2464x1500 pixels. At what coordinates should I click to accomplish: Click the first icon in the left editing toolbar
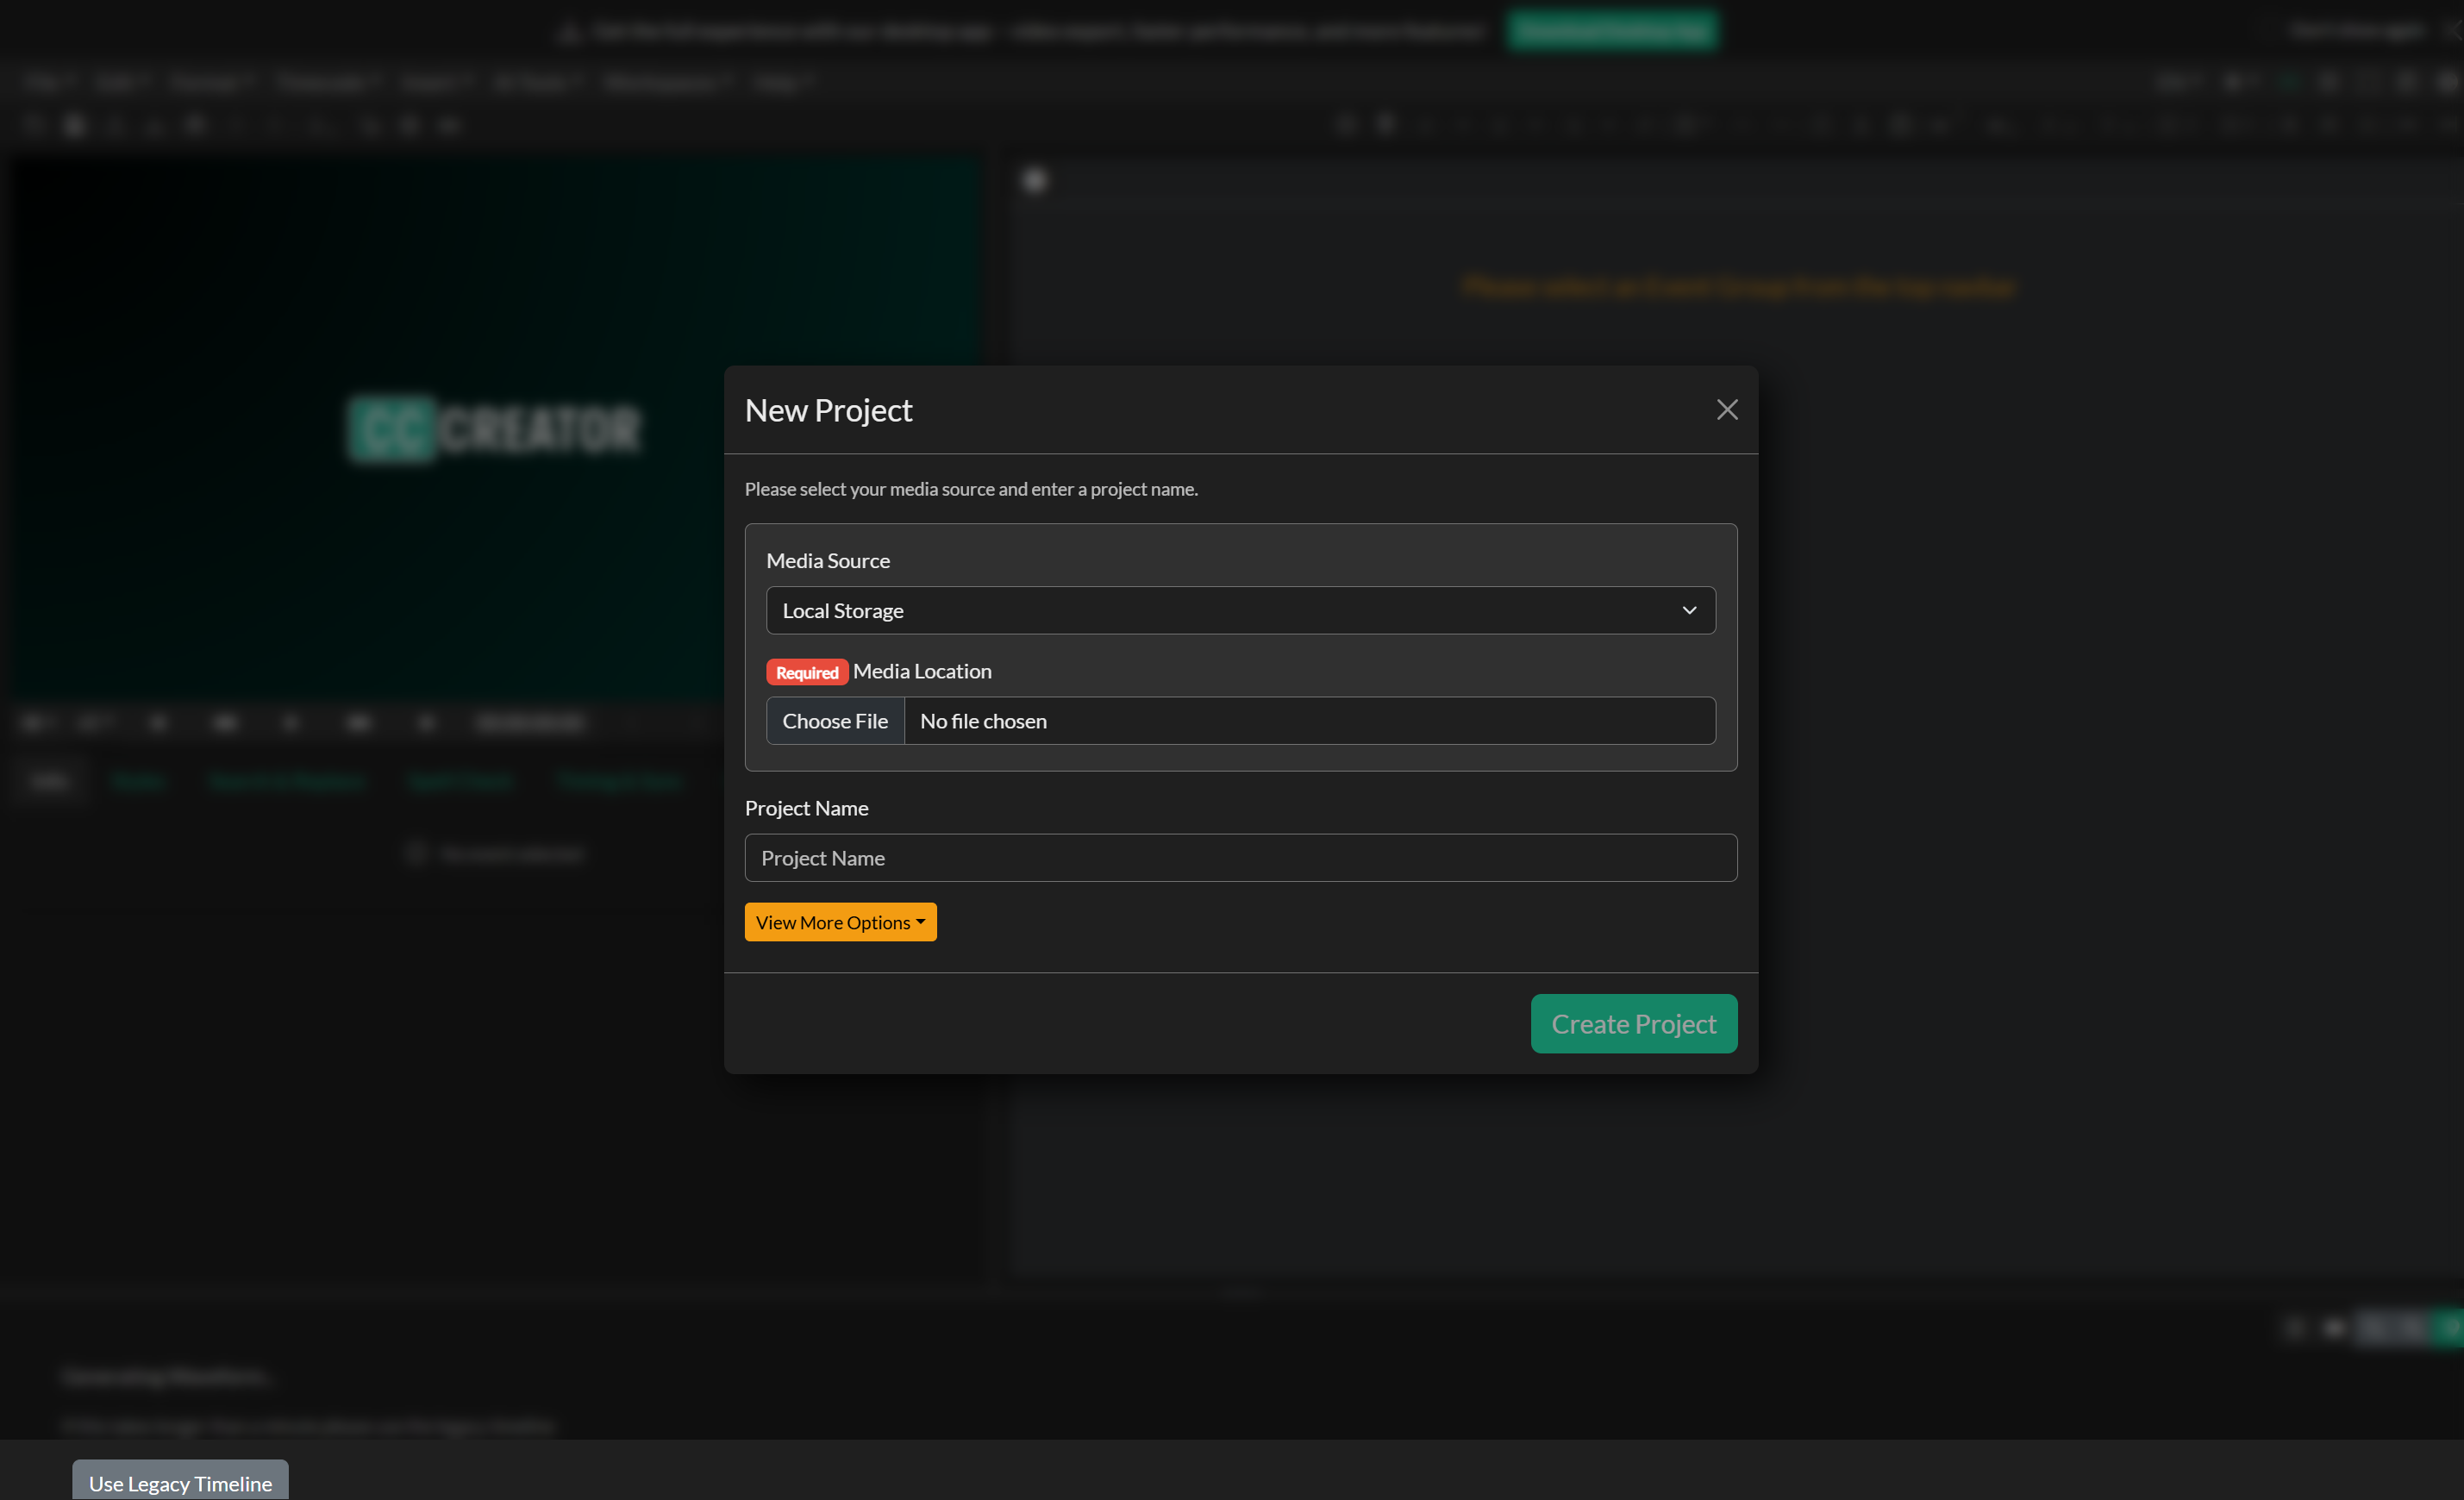(33, 124)
